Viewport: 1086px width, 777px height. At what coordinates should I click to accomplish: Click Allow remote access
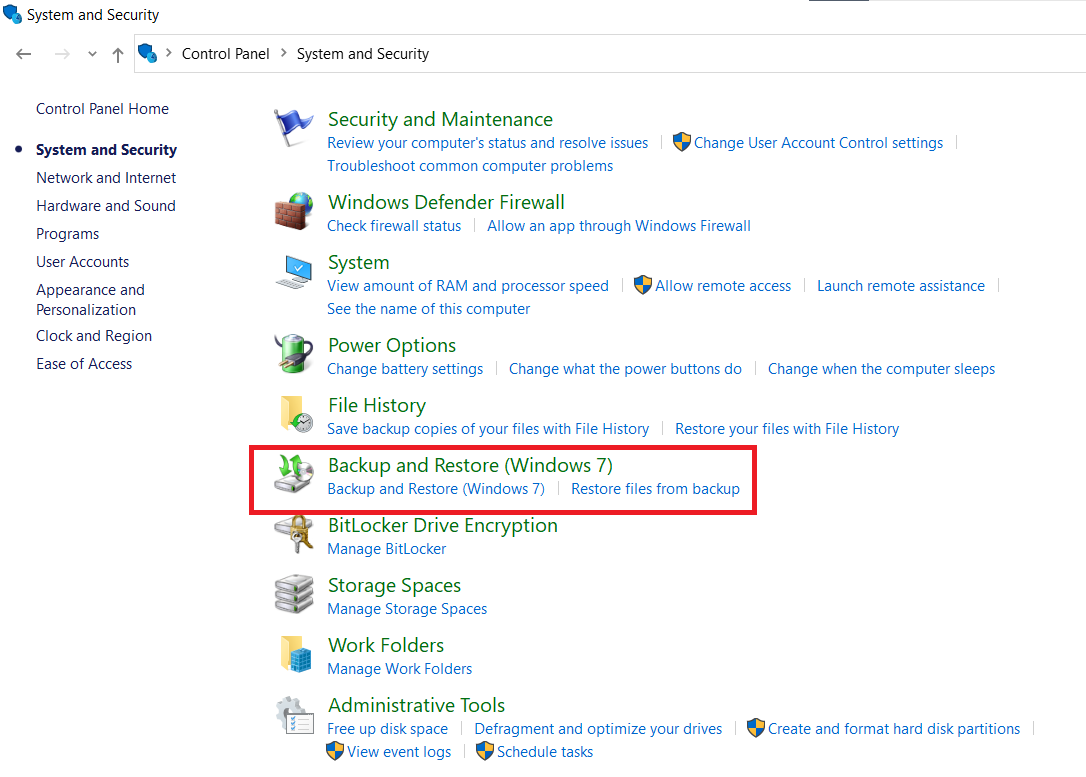(722, 285)
